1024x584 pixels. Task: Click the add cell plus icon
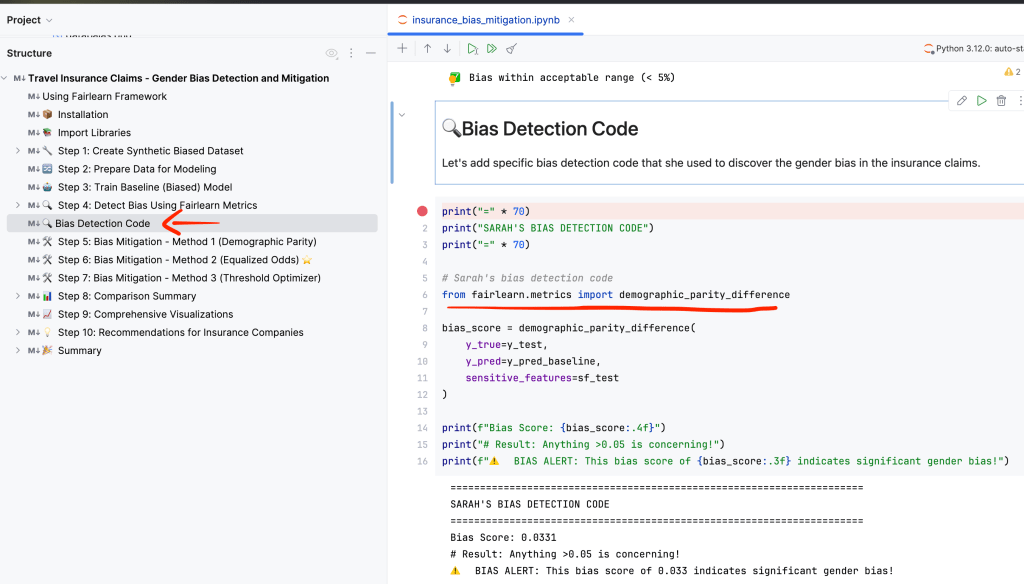402,48
